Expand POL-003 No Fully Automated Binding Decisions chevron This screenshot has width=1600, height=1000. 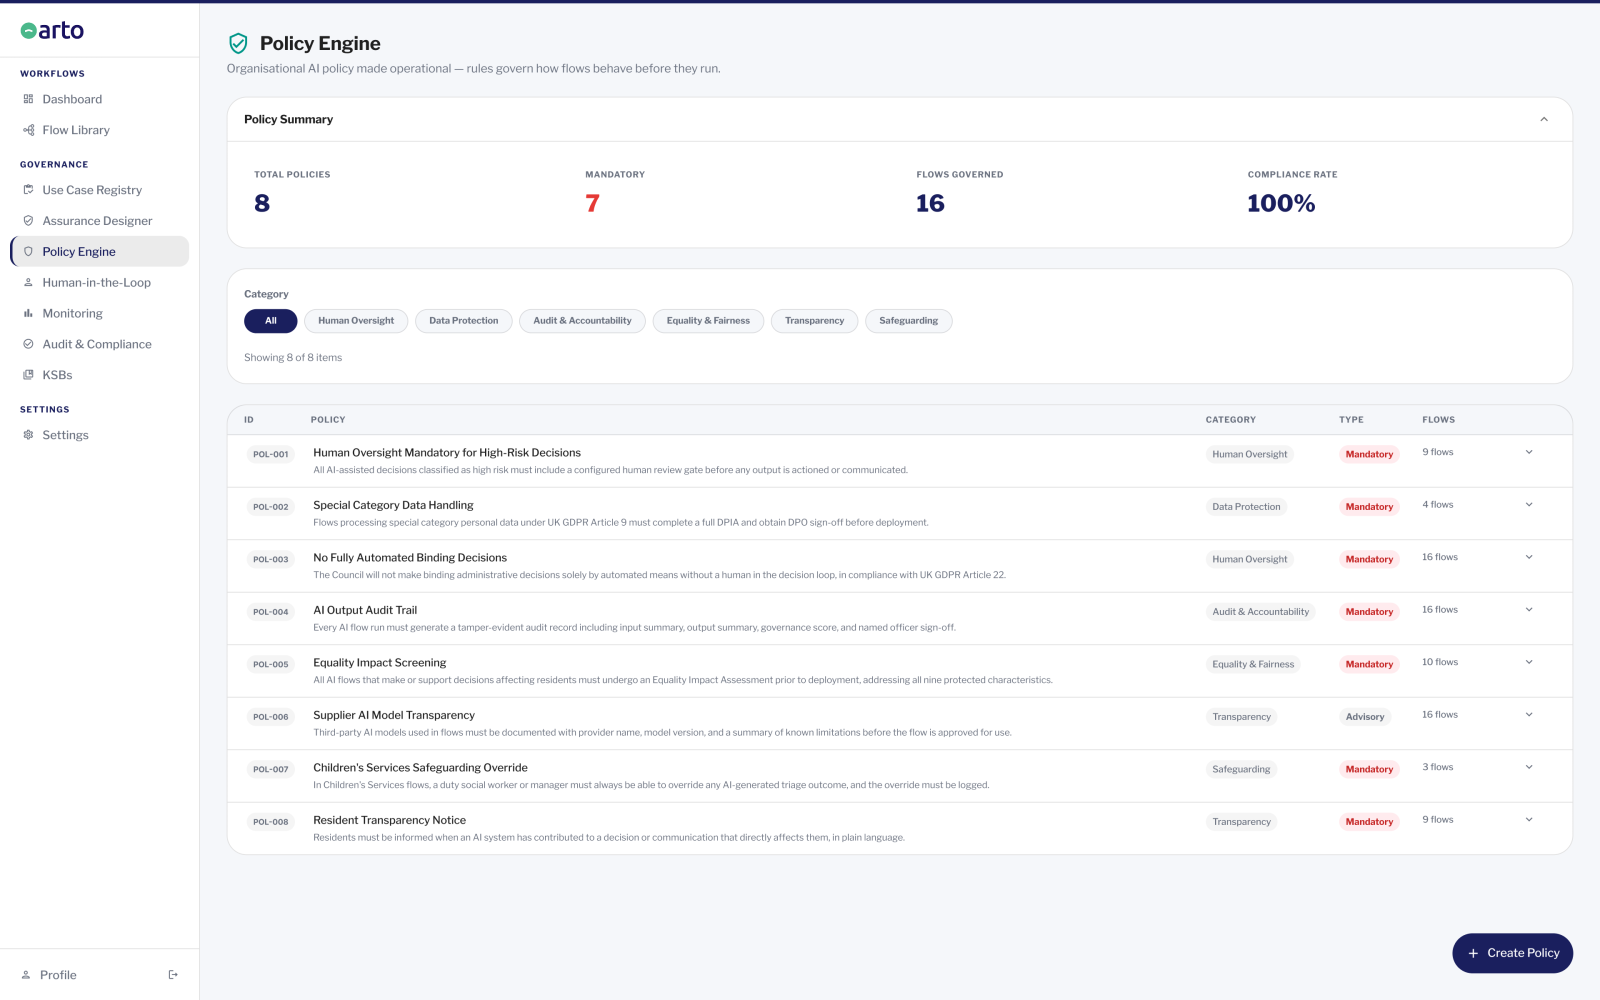[1529, 557]
